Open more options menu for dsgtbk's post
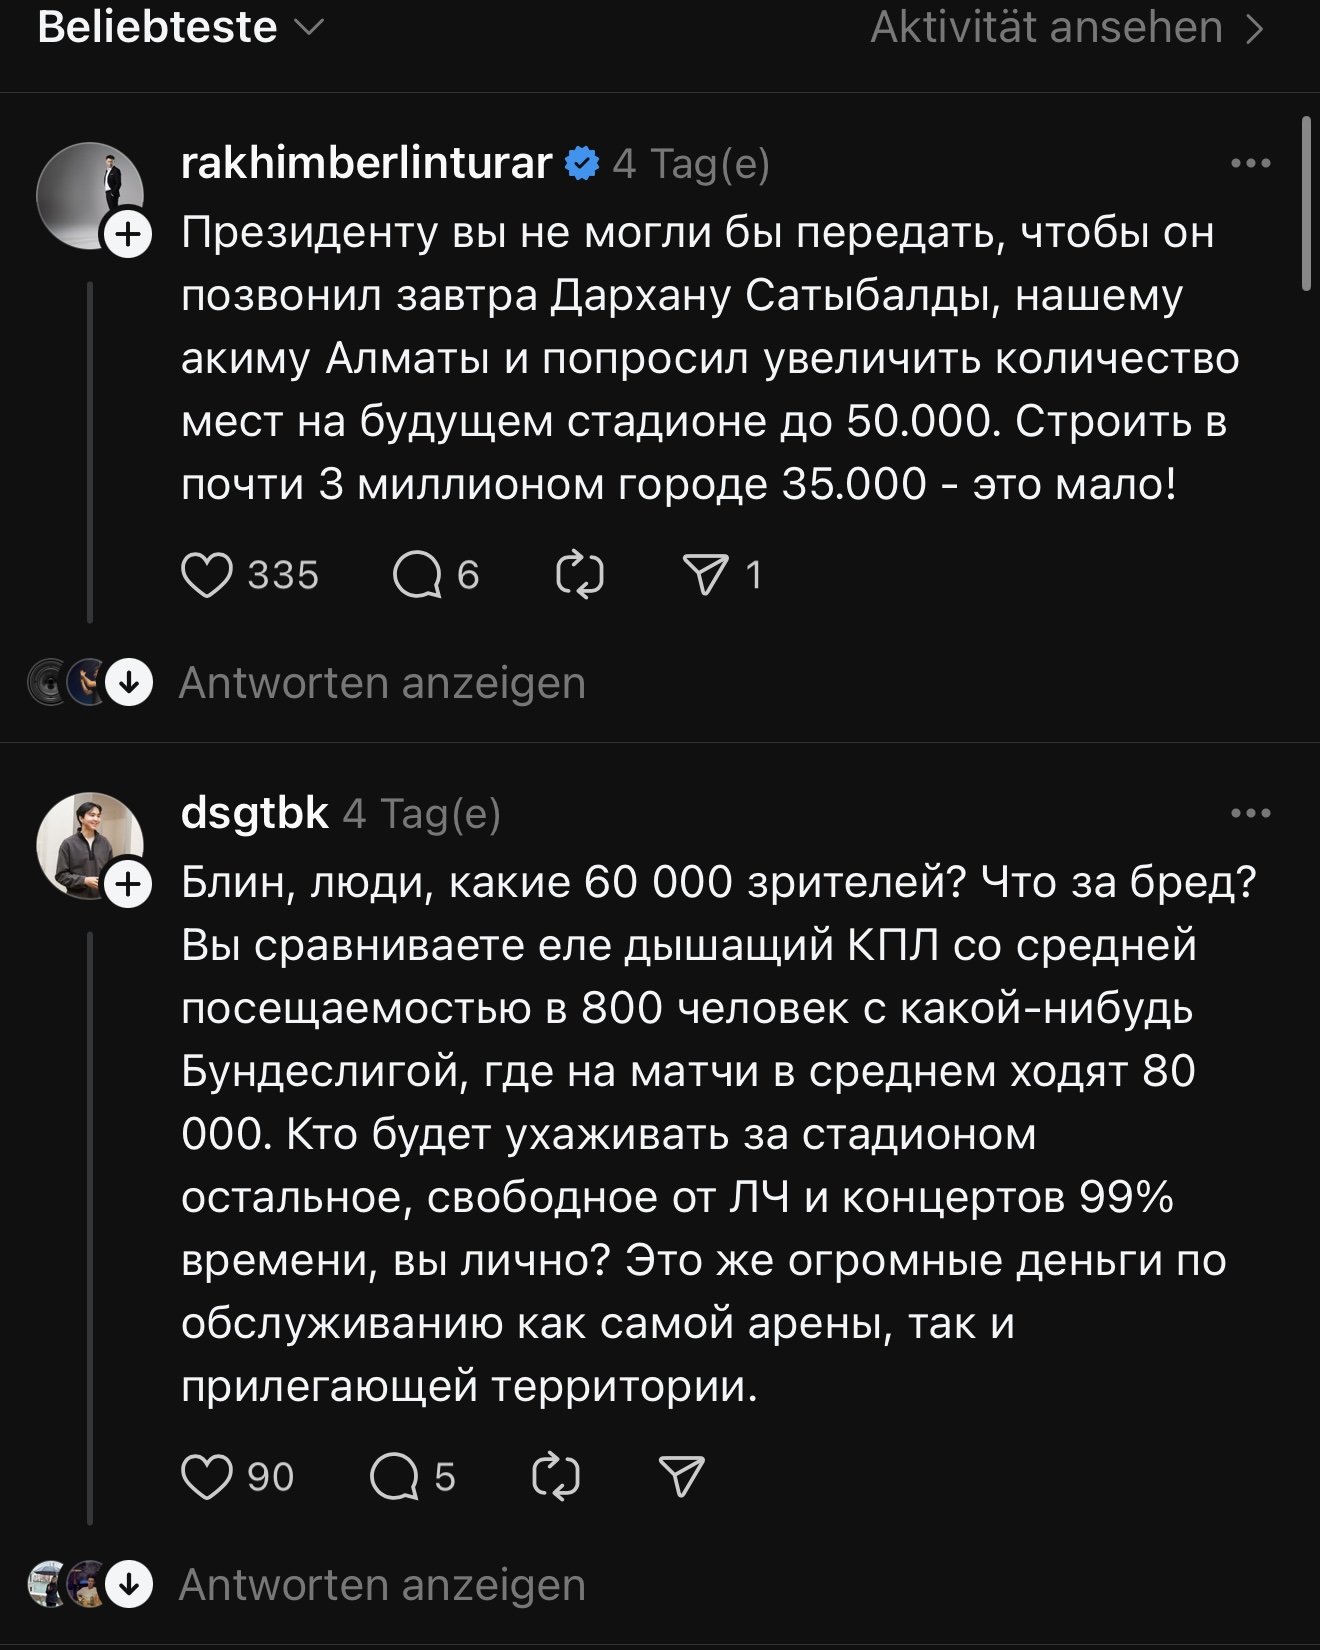Viewport: 1320px width, 1650px height. pos(1250,814)
